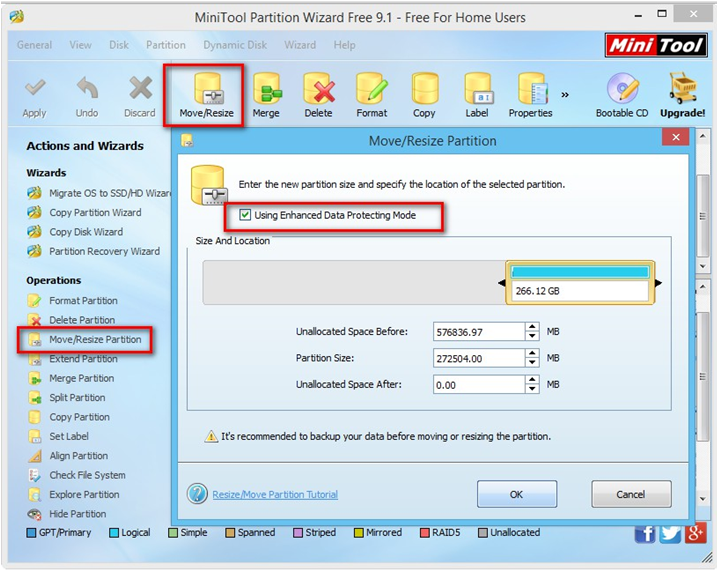Viewport: 717px width, 571px height.
Task: Open the Facebook share icon
Action: tap(645, 534)
